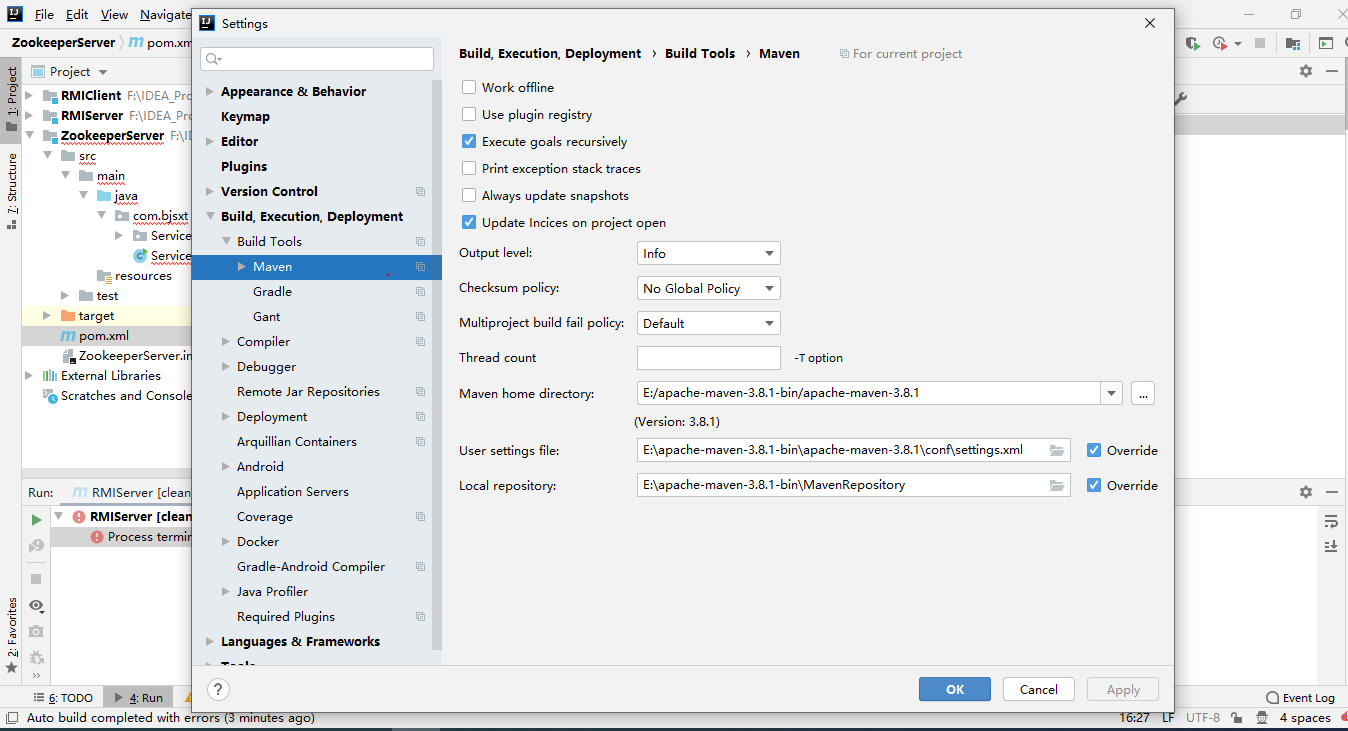Open the Edit menu

point(77,15)
